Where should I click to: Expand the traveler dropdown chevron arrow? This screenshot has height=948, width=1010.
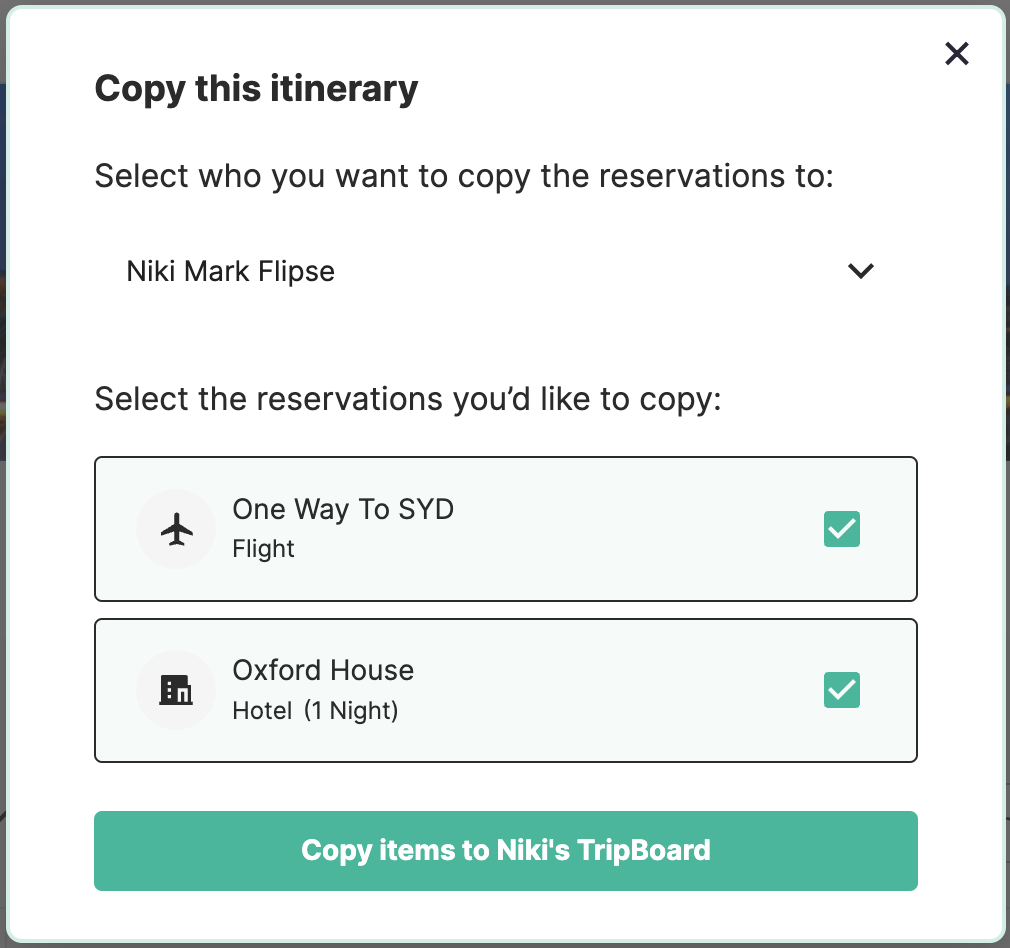861,271
